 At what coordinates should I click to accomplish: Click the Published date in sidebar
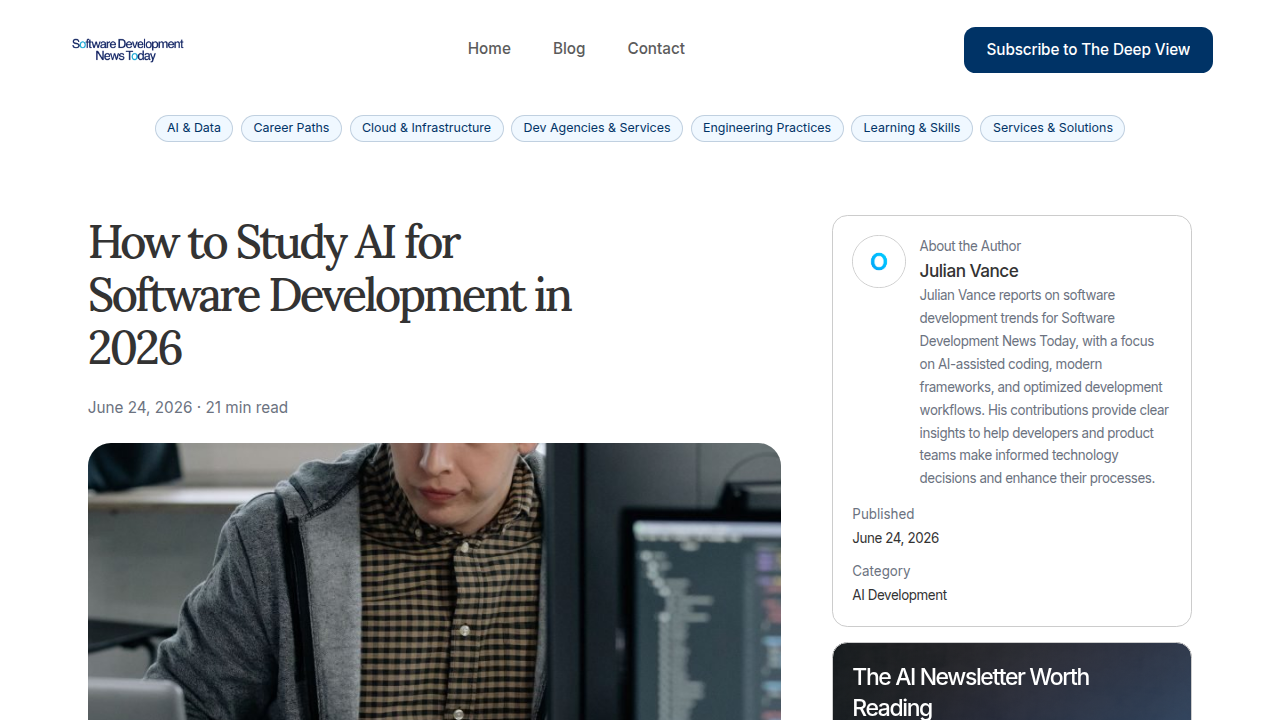click(x=896, y=538)
